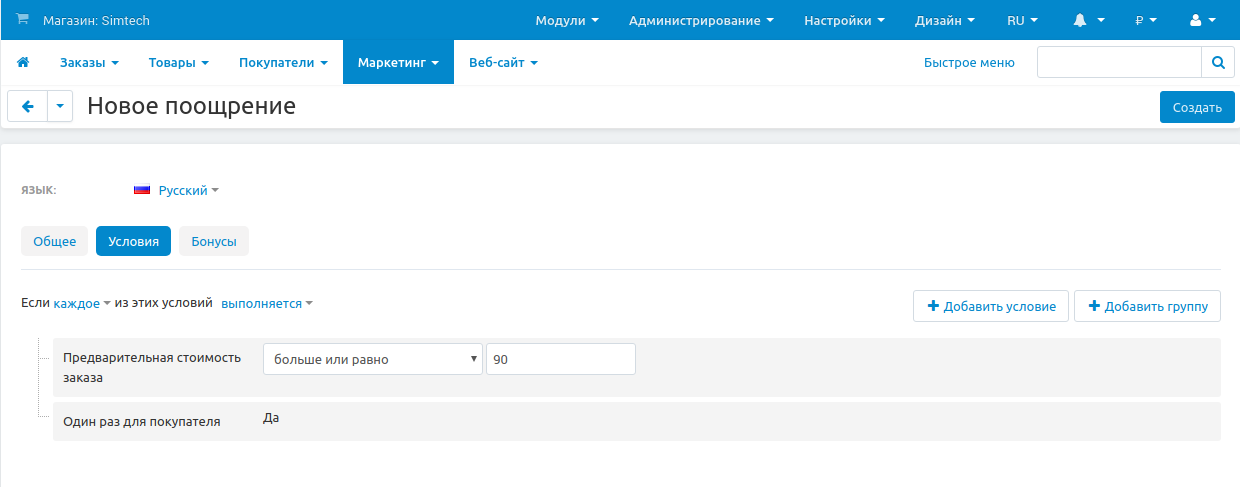Viewport: 1240px width, 487px height.
Task: Open the comparison operator 'больше или равно' dropdown
Action: click(x=372, y=359)
